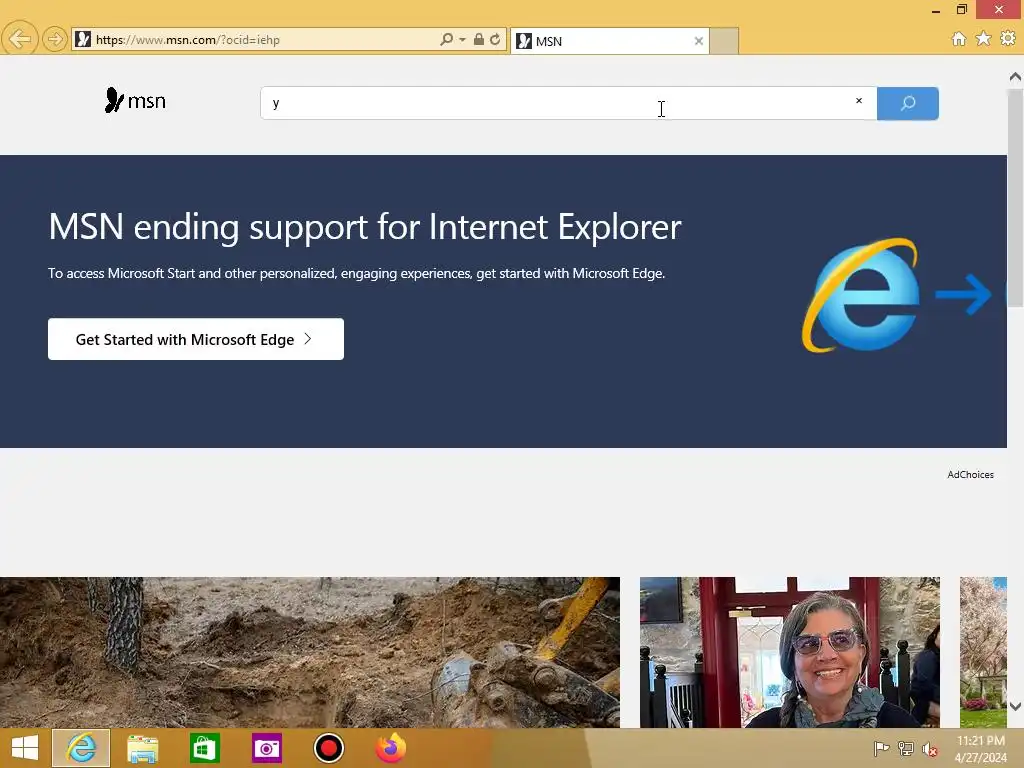Viewport: 1024px width, 768px height.
Task: Open Action Center flag tray icon
Action: pos(881,748)
